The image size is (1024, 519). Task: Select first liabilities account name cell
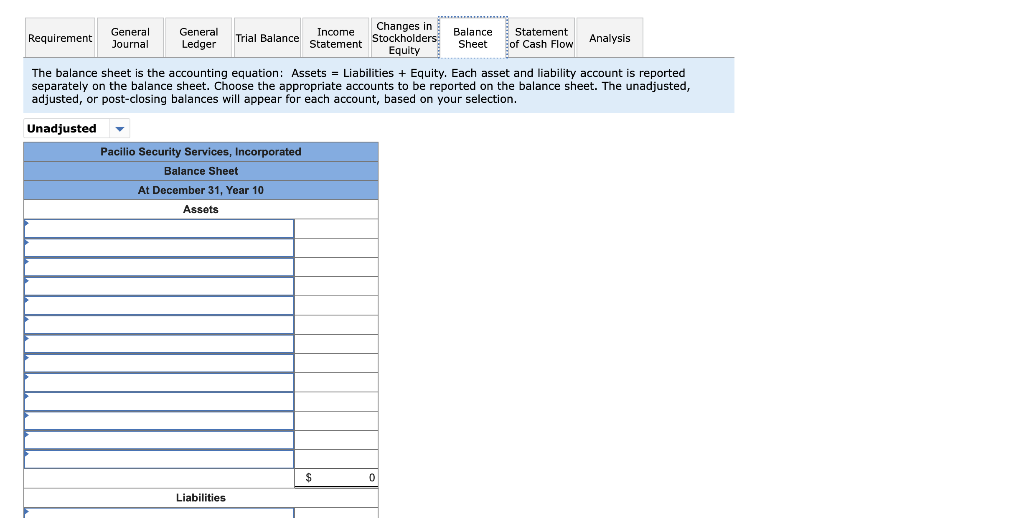click(x=159, y=513)
